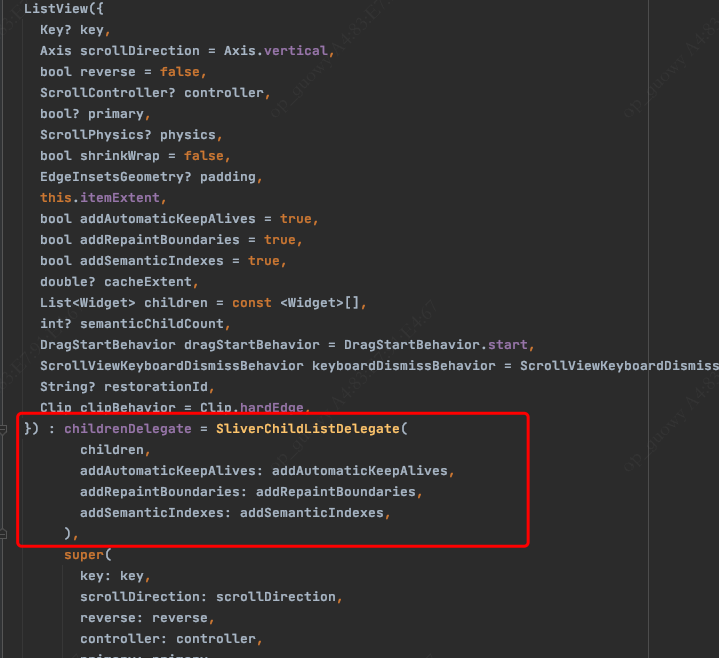Viewport: 719px width, 658px height.
Task: Click 'key: key,' argument line
Action: coord(115,576)
